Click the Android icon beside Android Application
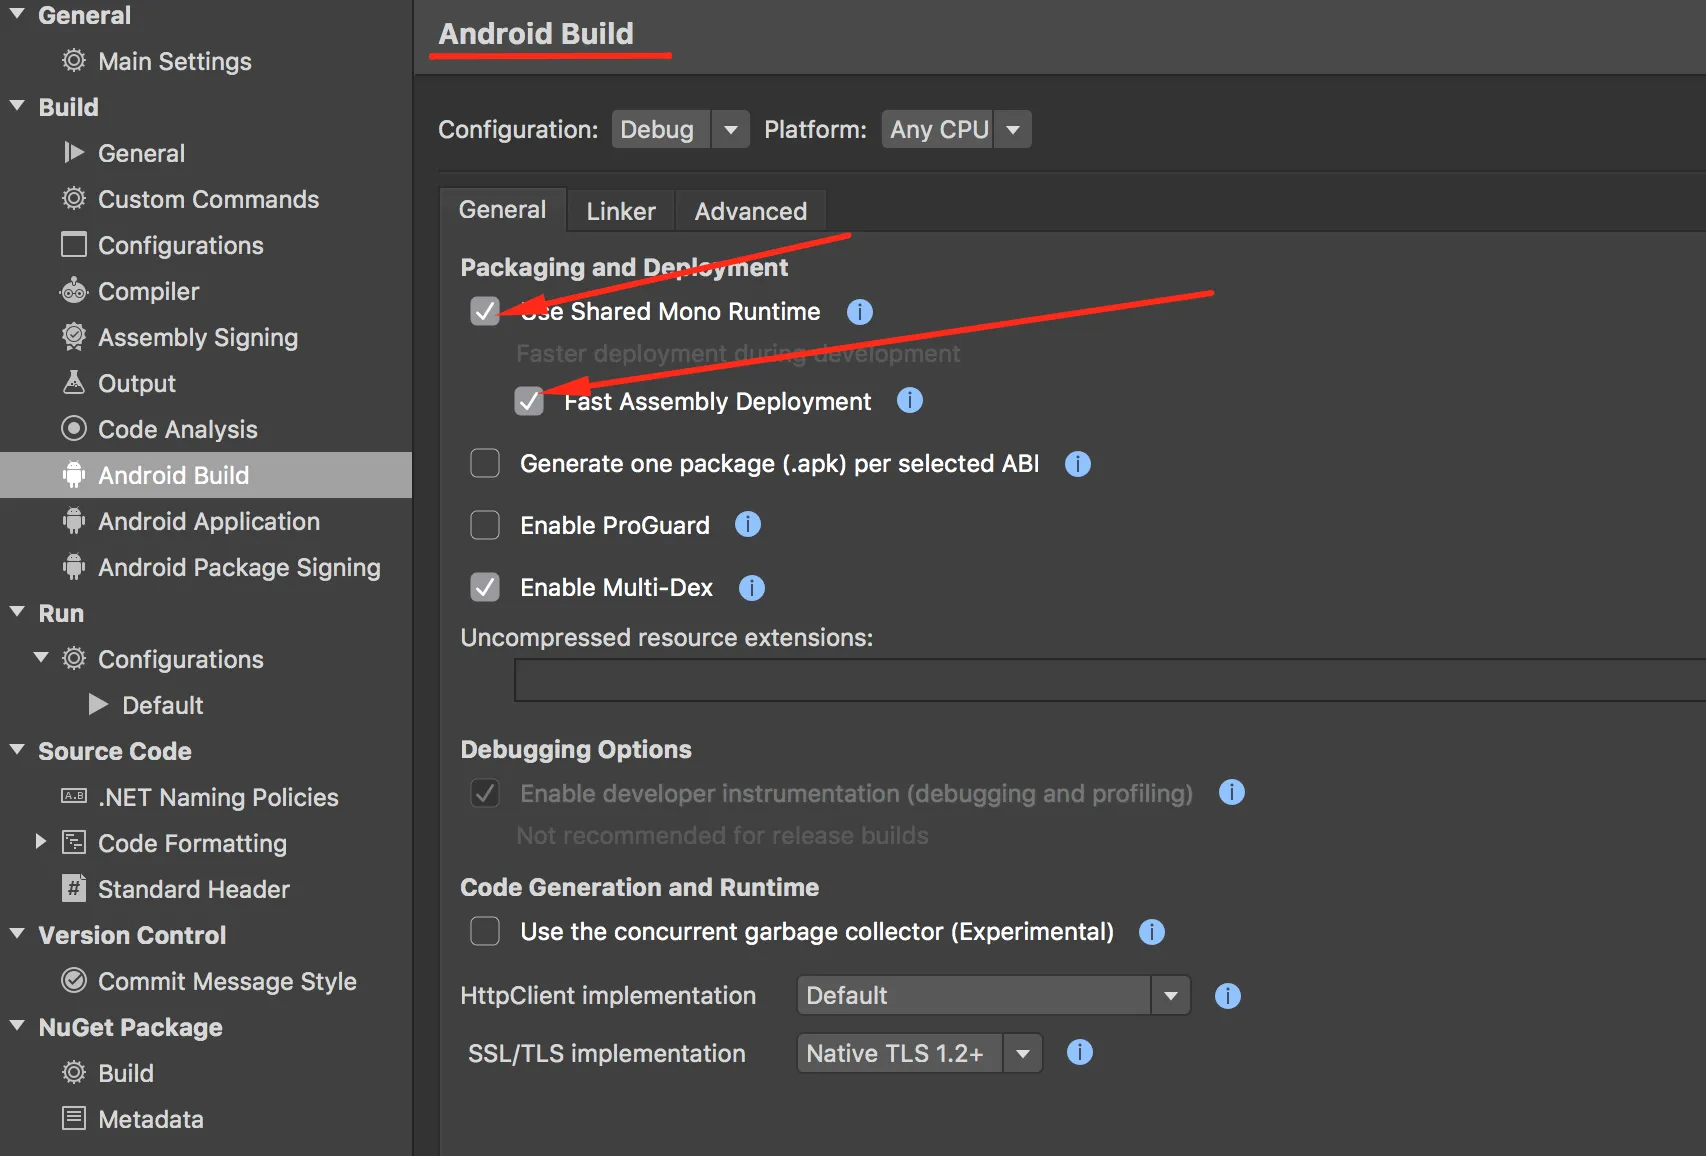This screenshot has height=1156, width=1706. tap(74, 521)
